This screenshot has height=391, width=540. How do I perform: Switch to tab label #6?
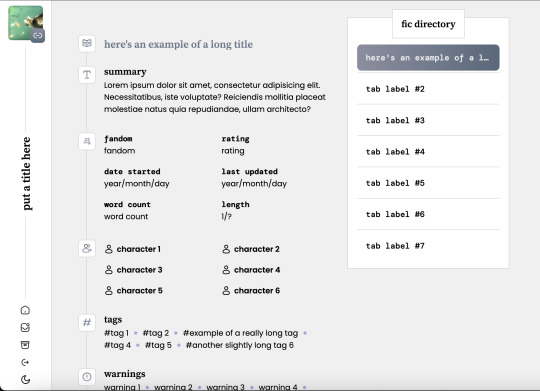pos(428,214)
